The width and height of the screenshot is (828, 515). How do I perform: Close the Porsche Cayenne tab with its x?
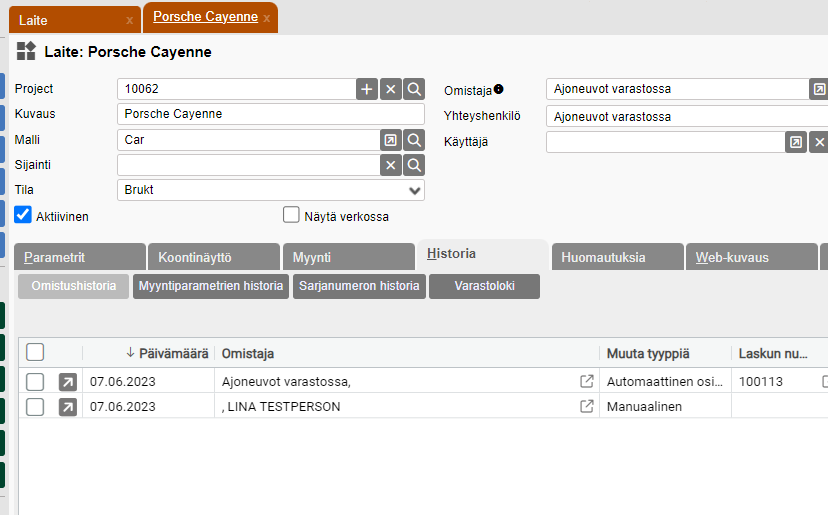(x=267, y=18)
